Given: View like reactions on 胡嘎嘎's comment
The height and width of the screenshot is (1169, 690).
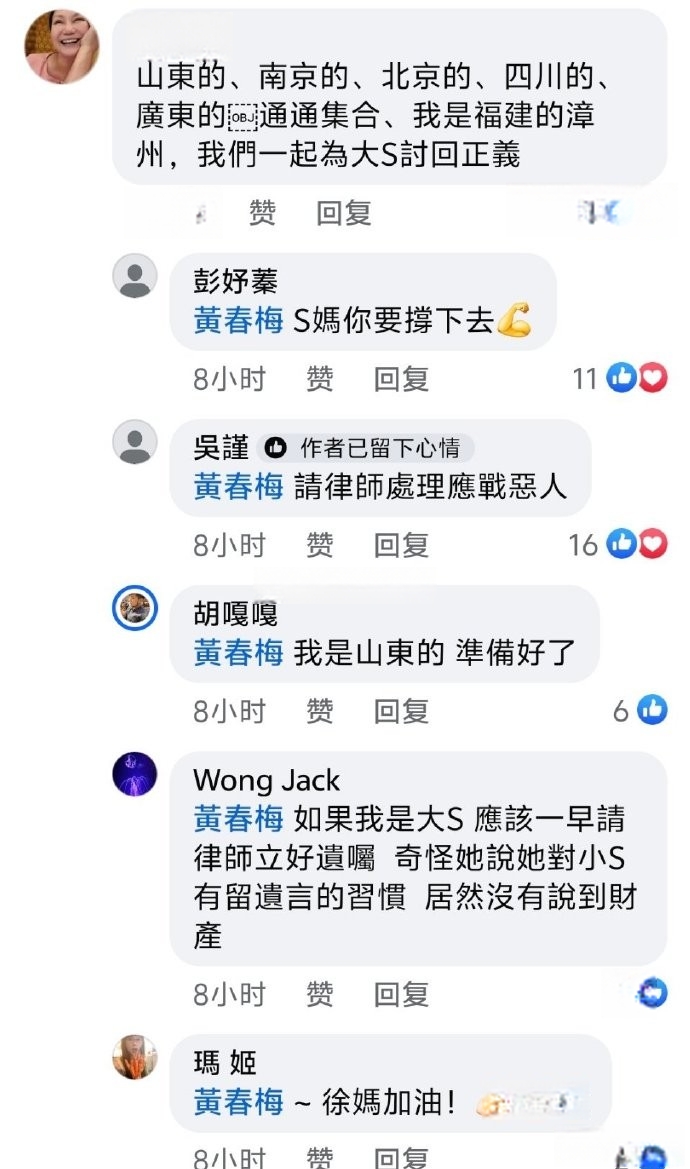Looking at the screenshot, I should [x=640, y=710].
